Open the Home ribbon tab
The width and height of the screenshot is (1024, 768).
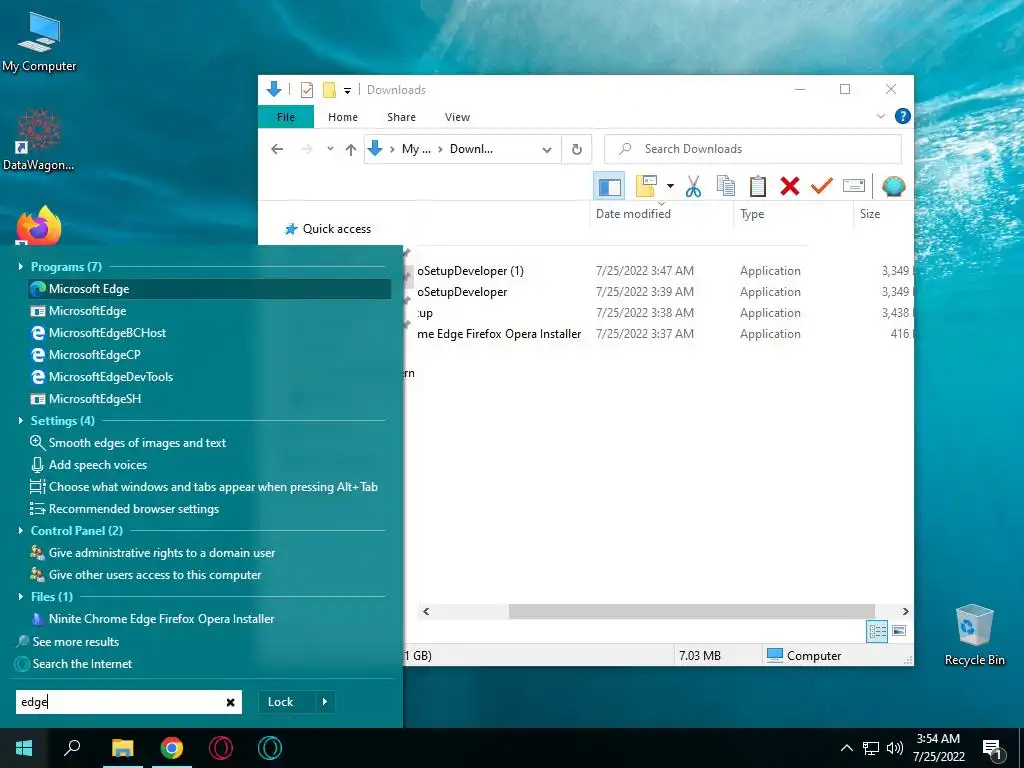click(x=343, y=117)
